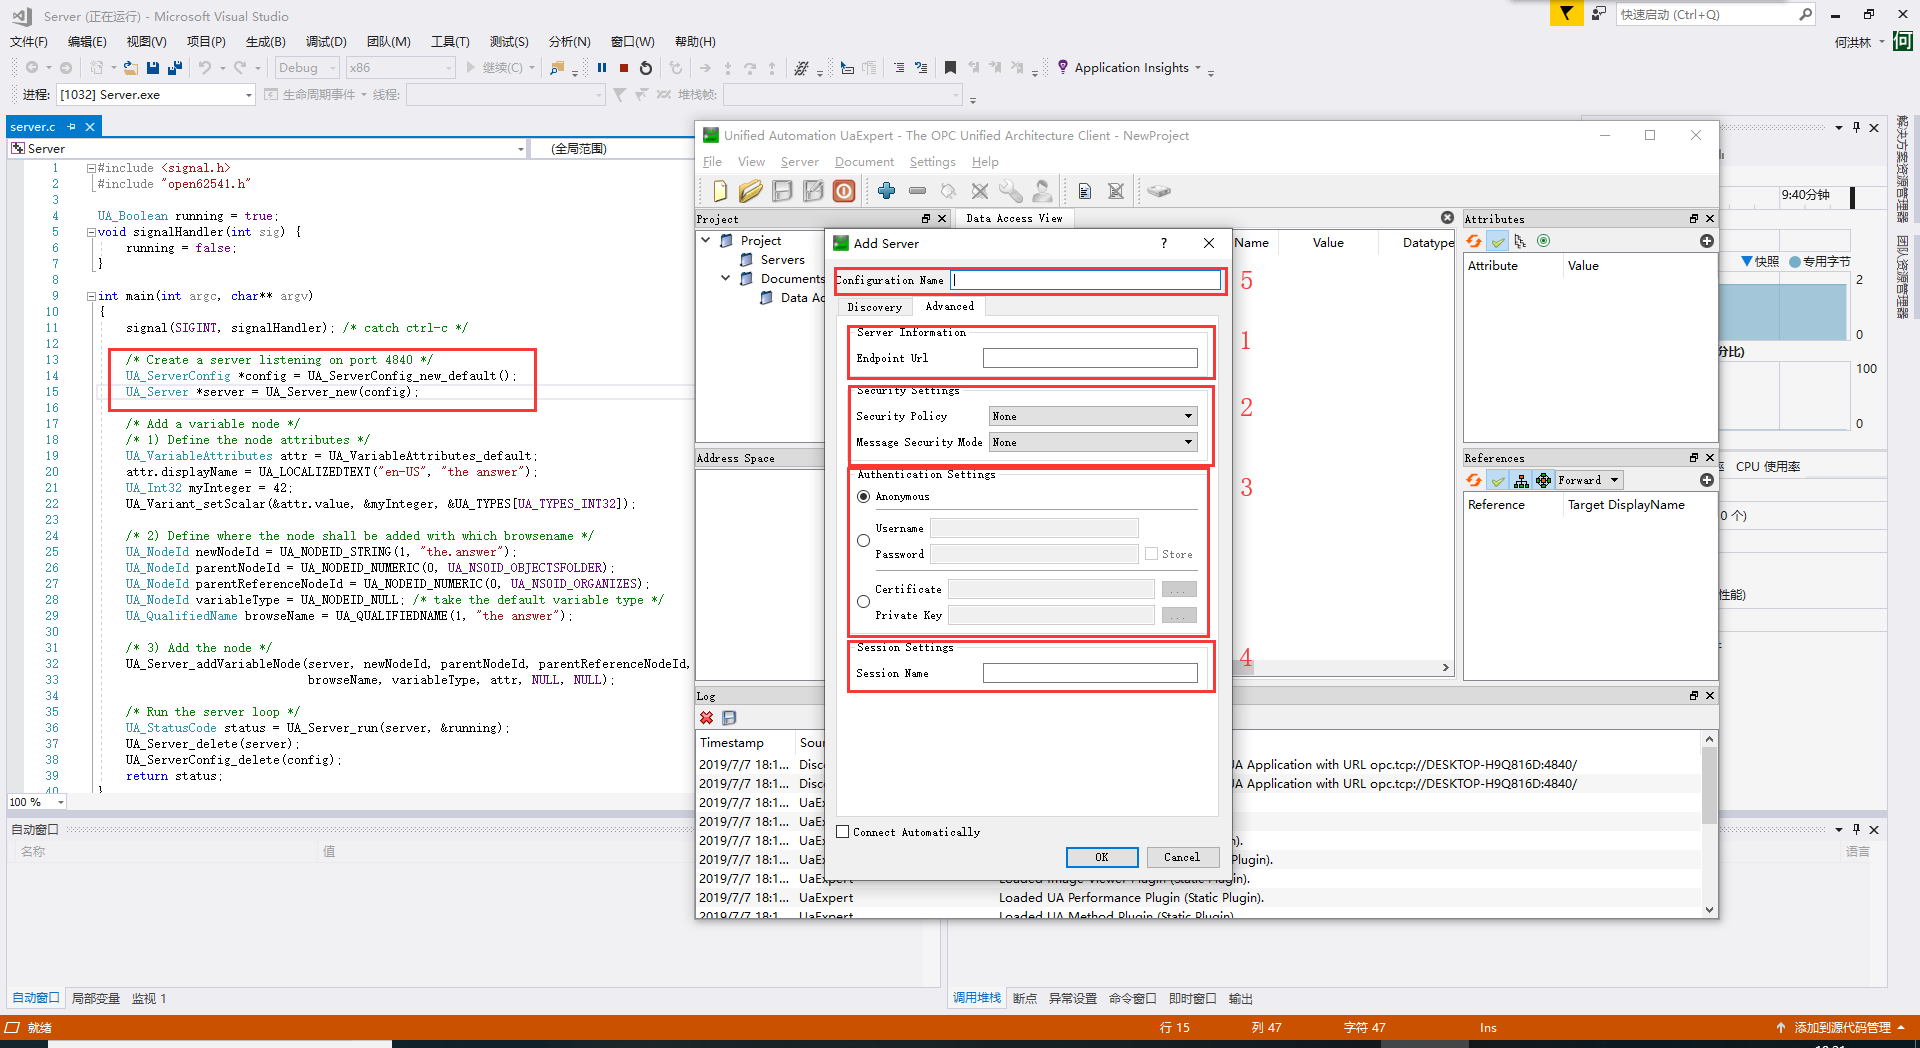The height and width of the screenshot is (1048, 1920).
Task: Click the new document icon in UaExpert toolbar
Action: click(720, 191)
